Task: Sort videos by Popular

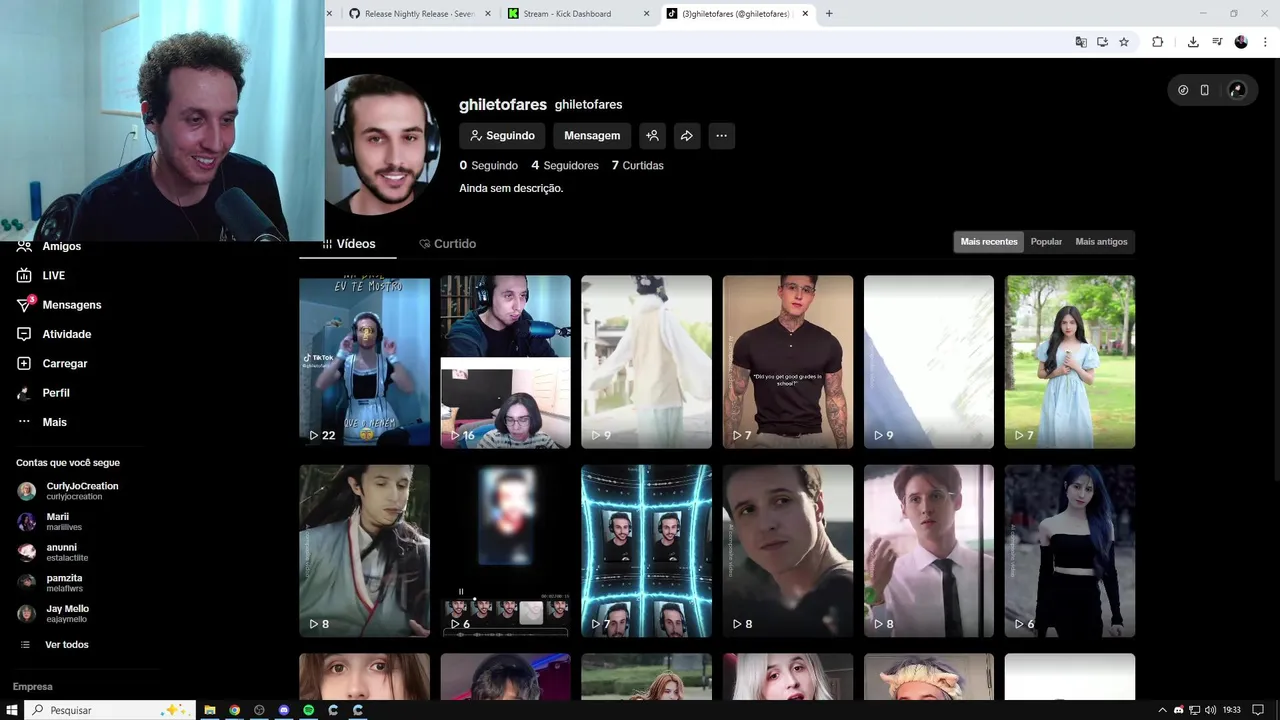Action: coord(1046,242)
